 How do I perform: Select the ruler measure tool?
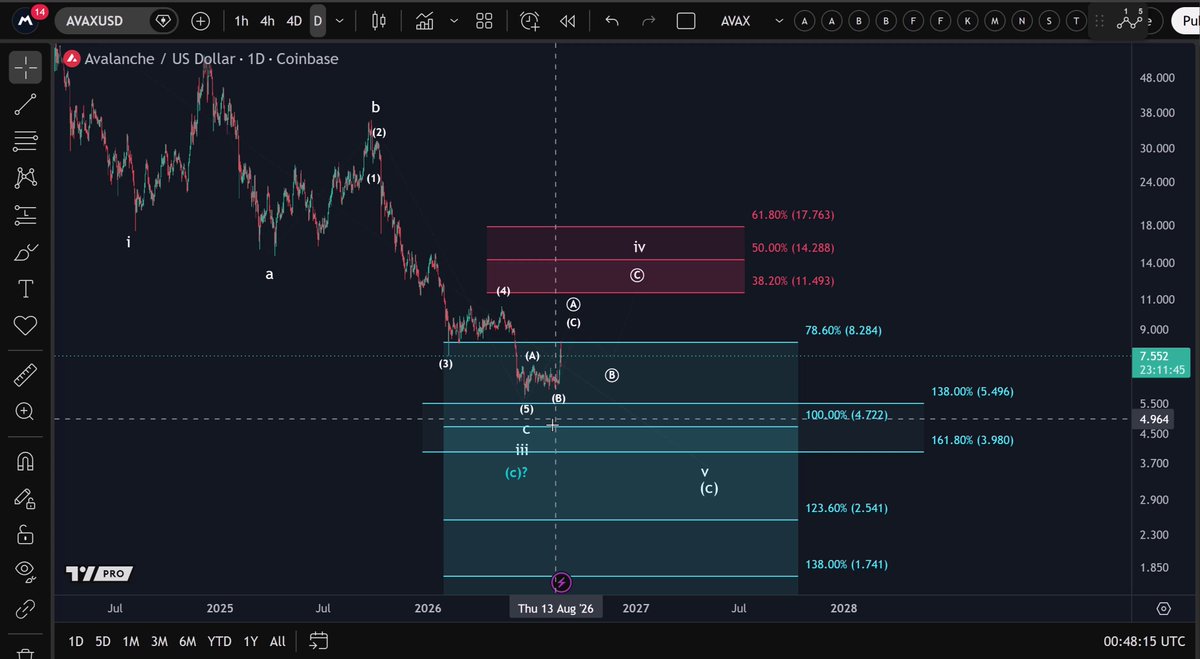25,375
